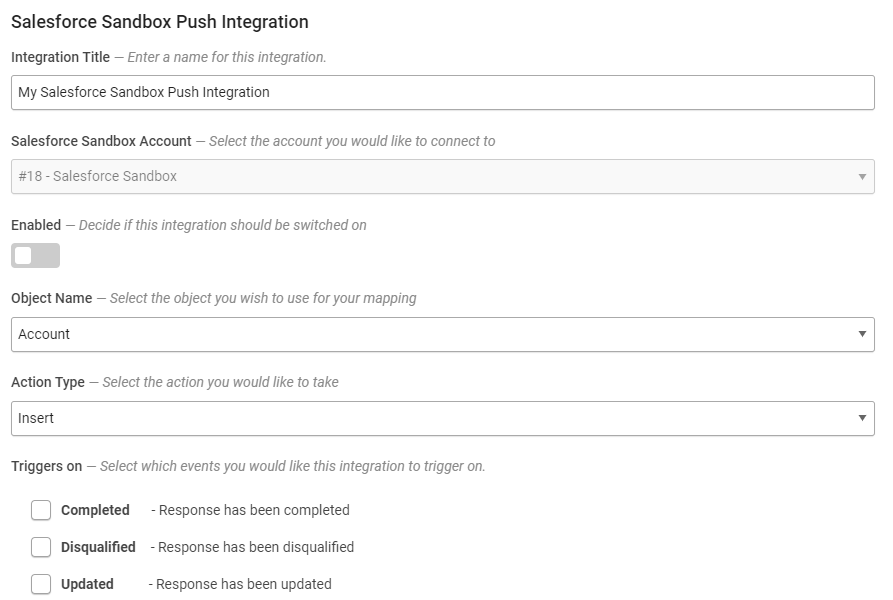Open the Object Name dropdown showing Account
Image resolution: width=893 pixels, height=600 pixels.
click(443, 334)
